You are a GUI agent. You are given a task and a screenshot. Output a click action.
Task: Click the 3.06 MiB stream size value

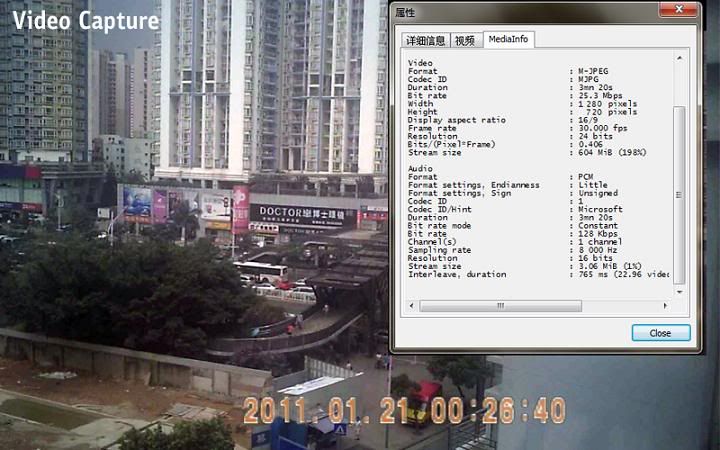(610, 266)
